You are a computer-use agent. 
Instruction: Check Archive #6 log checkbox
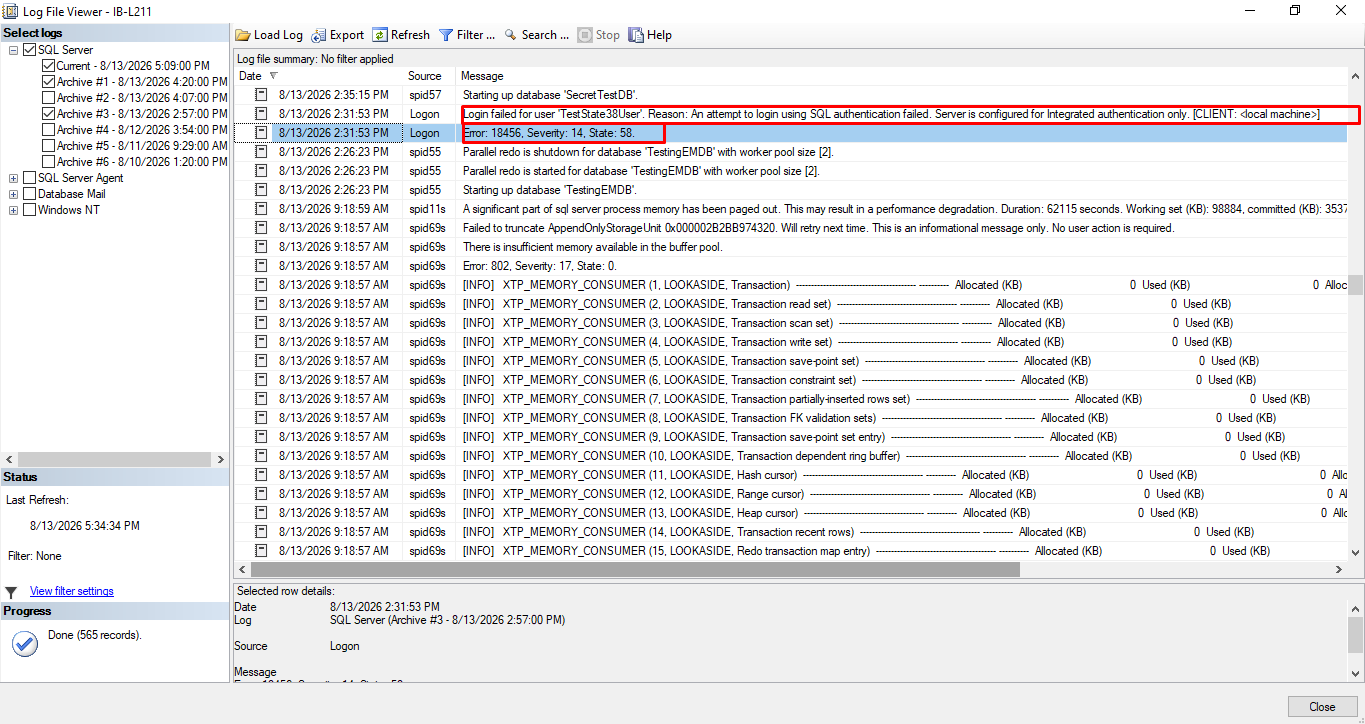coord(48,162)
